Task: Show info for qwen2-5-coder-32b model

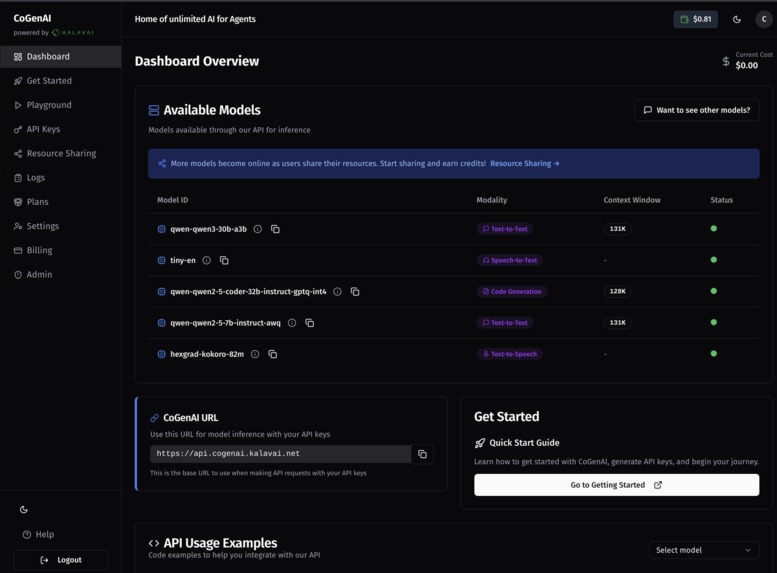Action: [x=337, y=291]
